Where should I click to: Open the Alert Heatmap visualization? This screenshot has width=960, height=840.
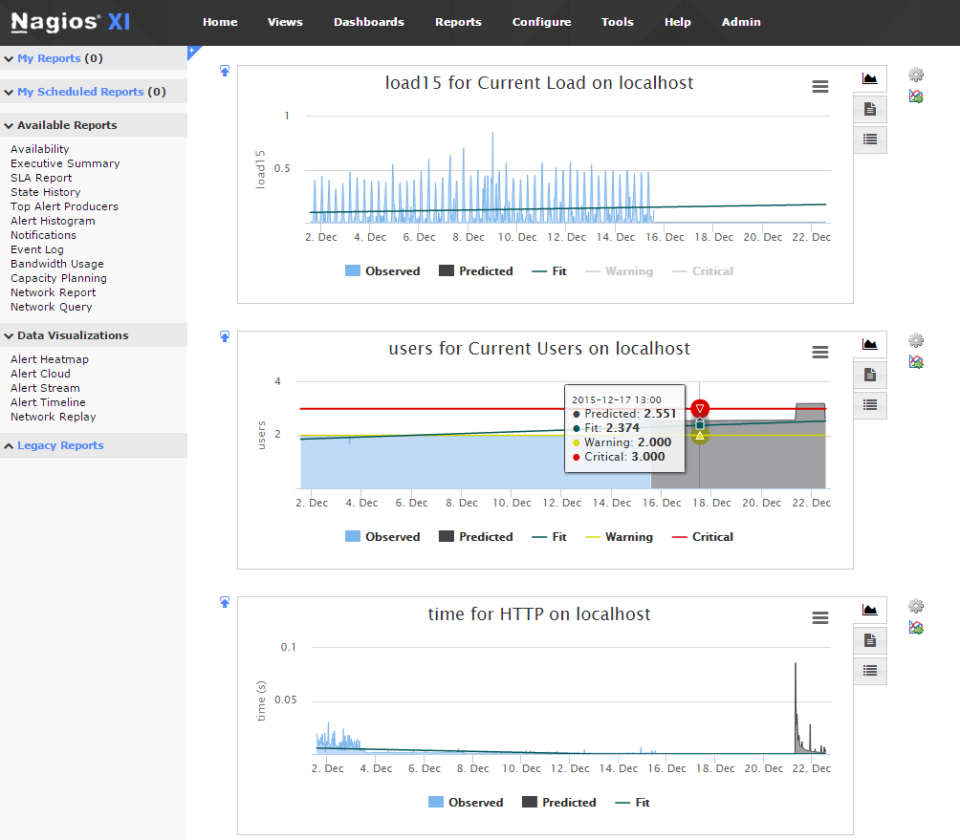pyautogui.click(x=49, y=359)
